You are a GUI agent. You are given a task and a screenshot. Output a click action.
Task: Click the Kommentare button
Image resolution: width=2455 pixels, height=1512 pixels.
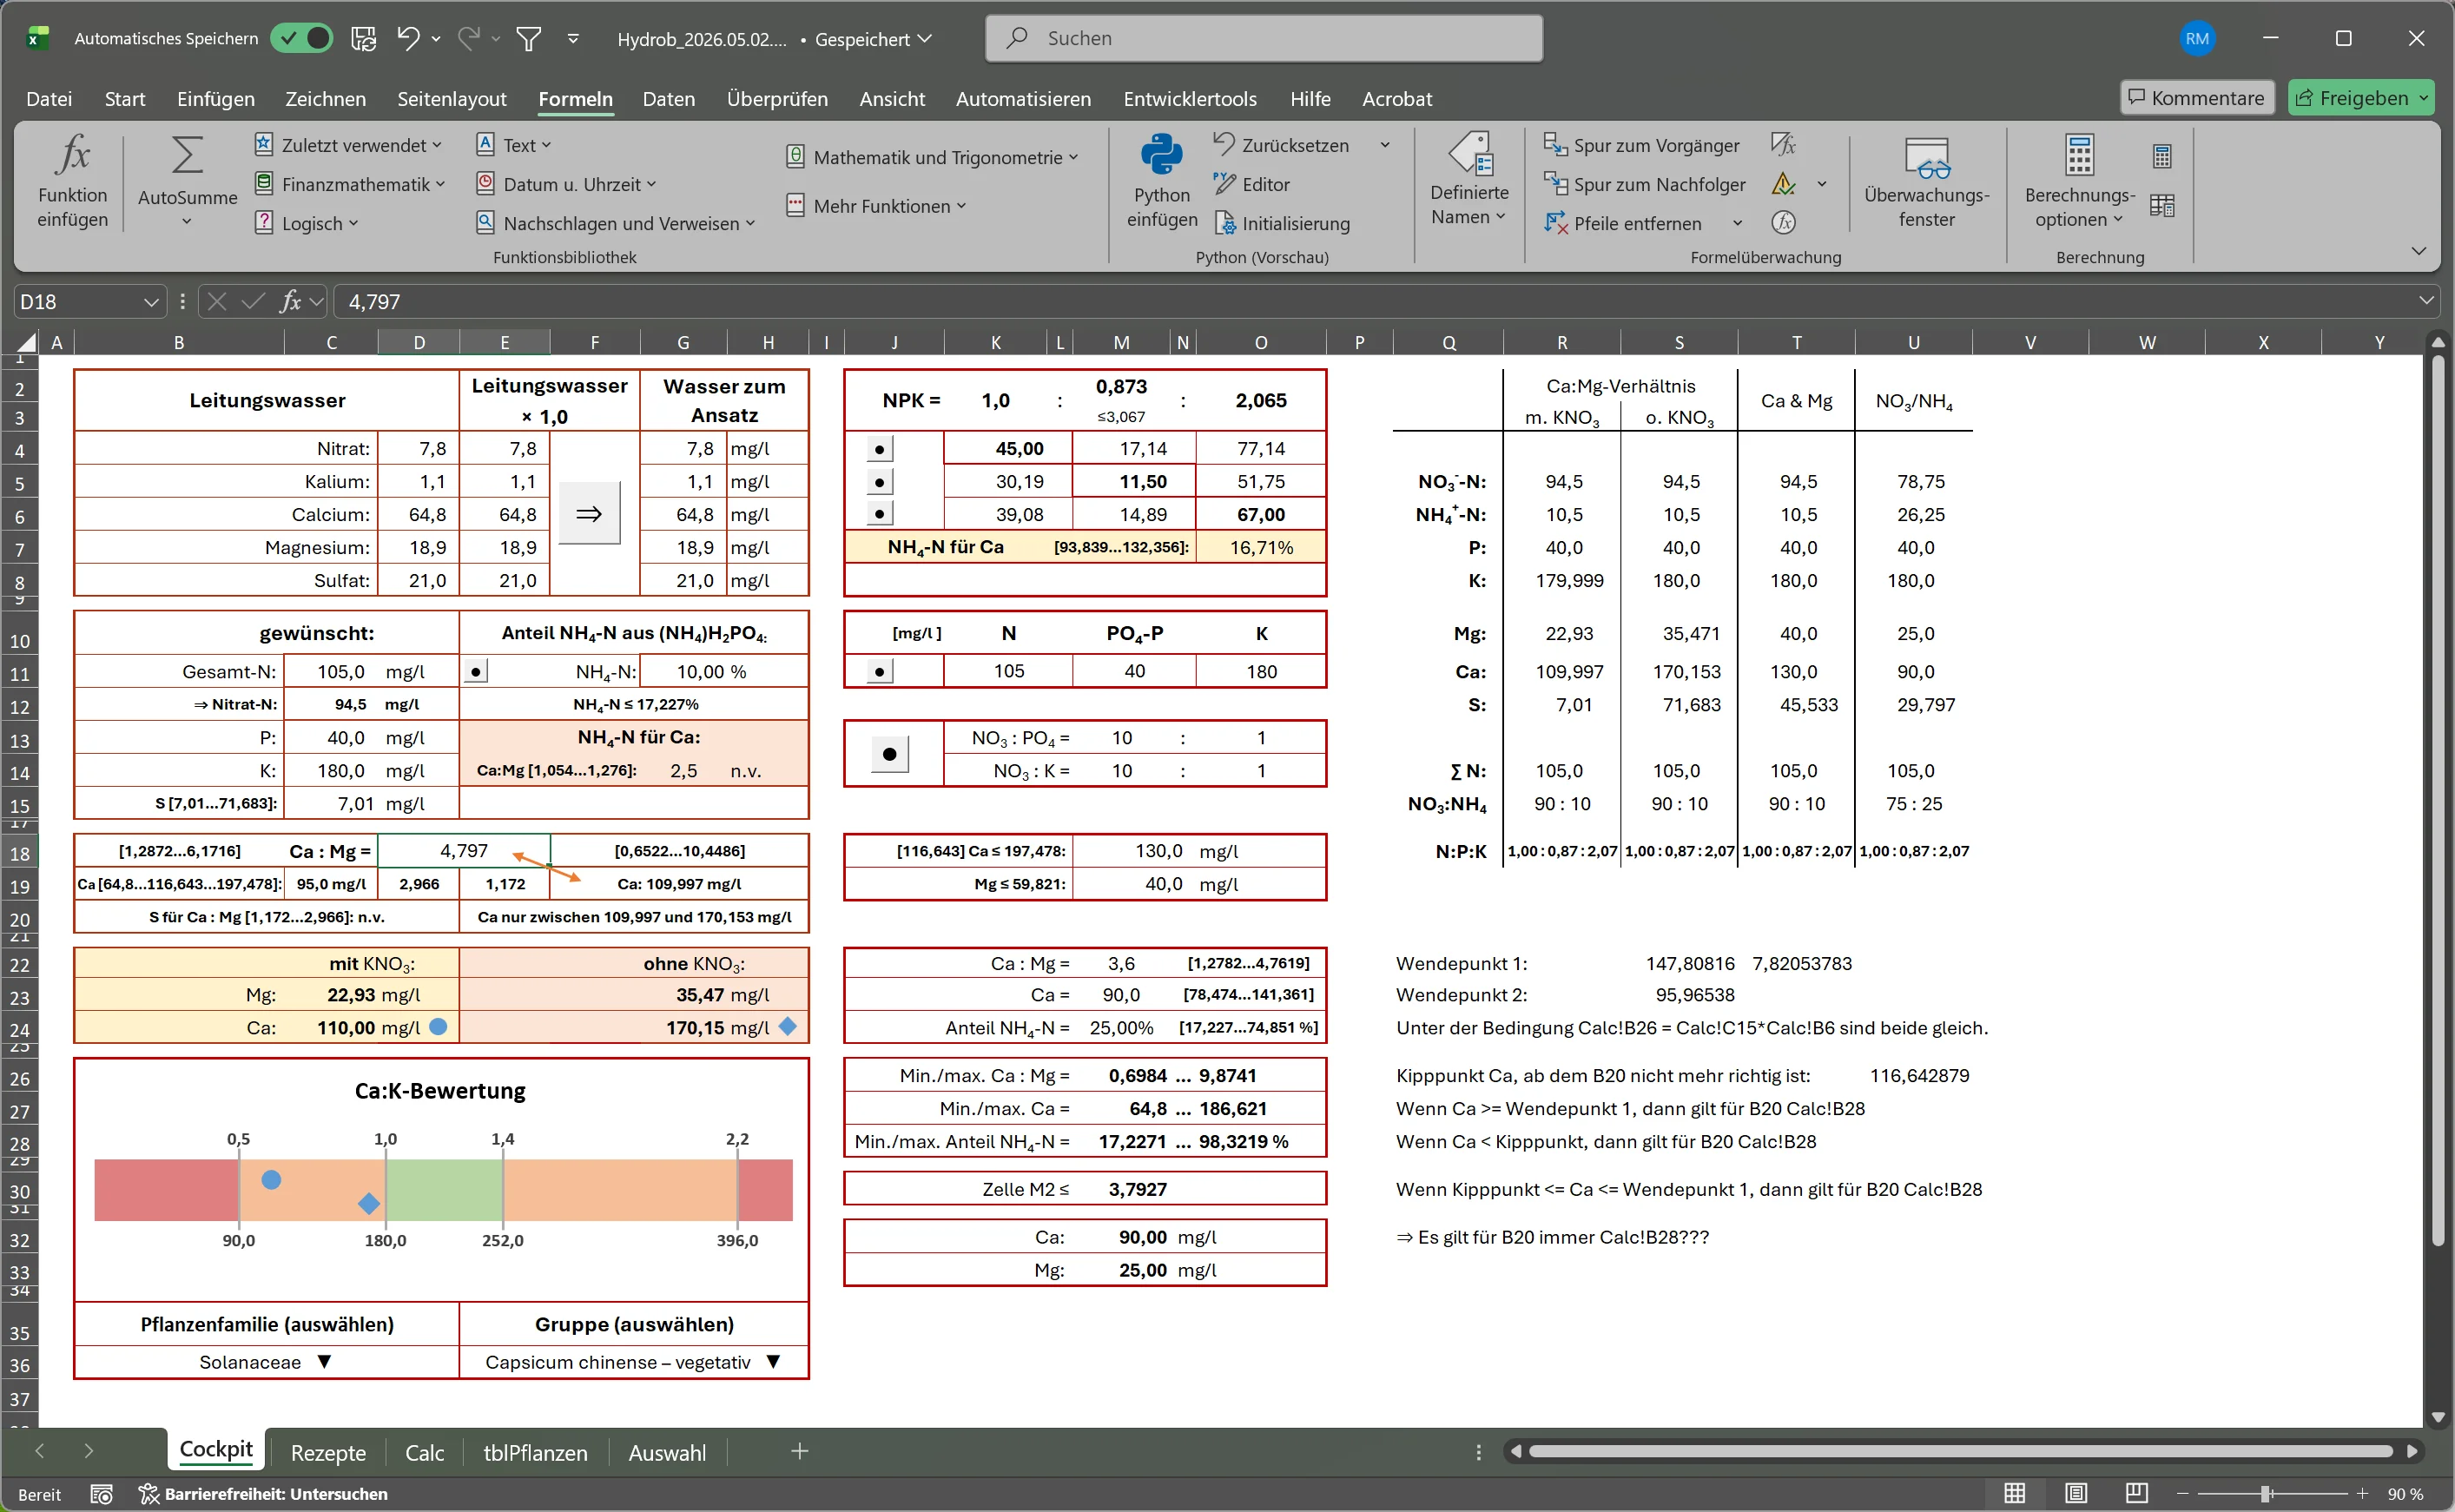tap(2196, 97)
